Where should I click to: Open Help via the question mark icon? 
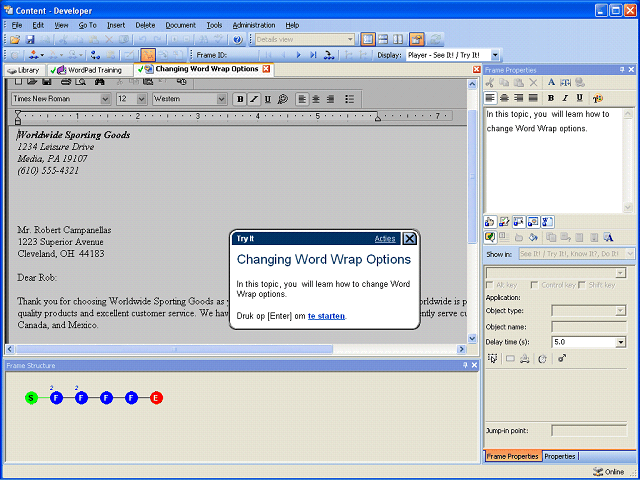[x=238, y=40]
